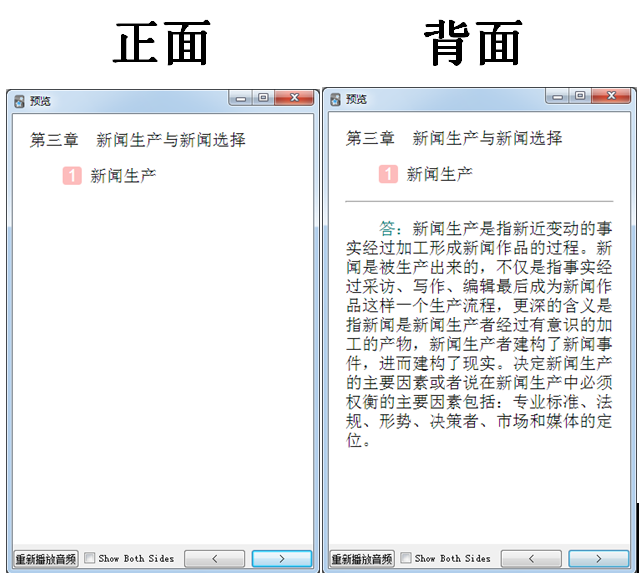The height and width of the screenshot is (573, 639).
Task: Minimize the left preview window
Action: (241, 98)
